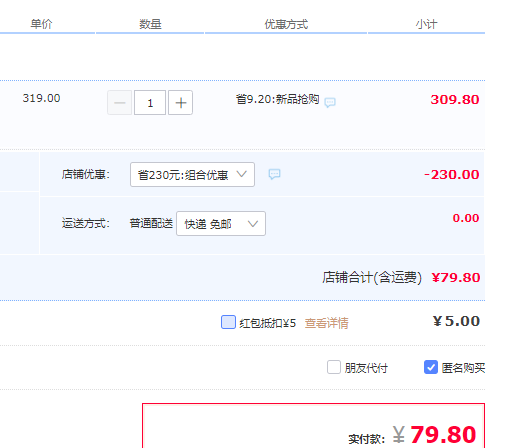505x448 pixels.
Task: Open chat bubble icon beside 店铺优惠 dropdown
Action: coord(274,174)
